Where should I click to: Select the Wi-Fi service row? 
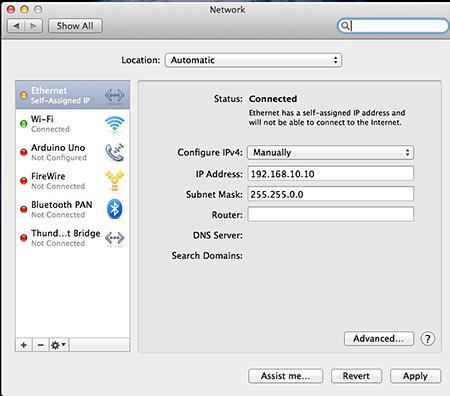(x=73, y=124)
